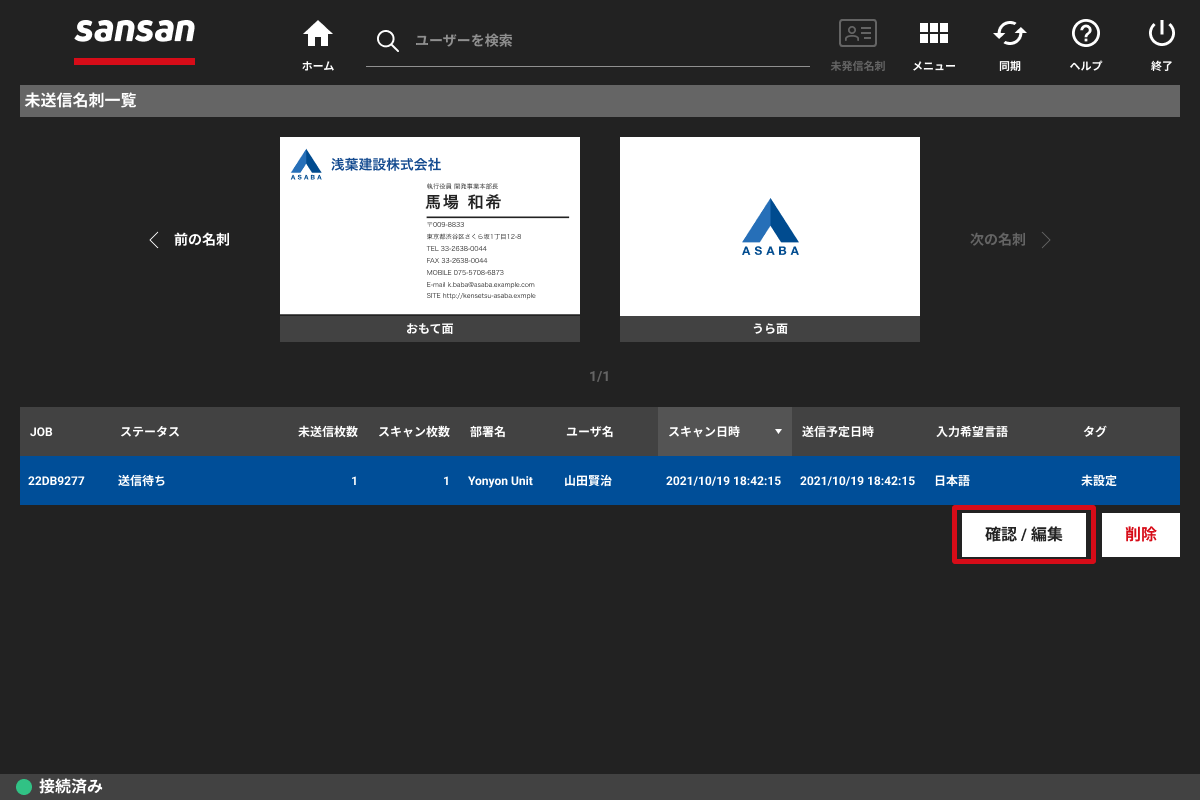The width and height of the screenshot is (1200, 800).
Task: Go to previous business card
Action: [189, 240]
